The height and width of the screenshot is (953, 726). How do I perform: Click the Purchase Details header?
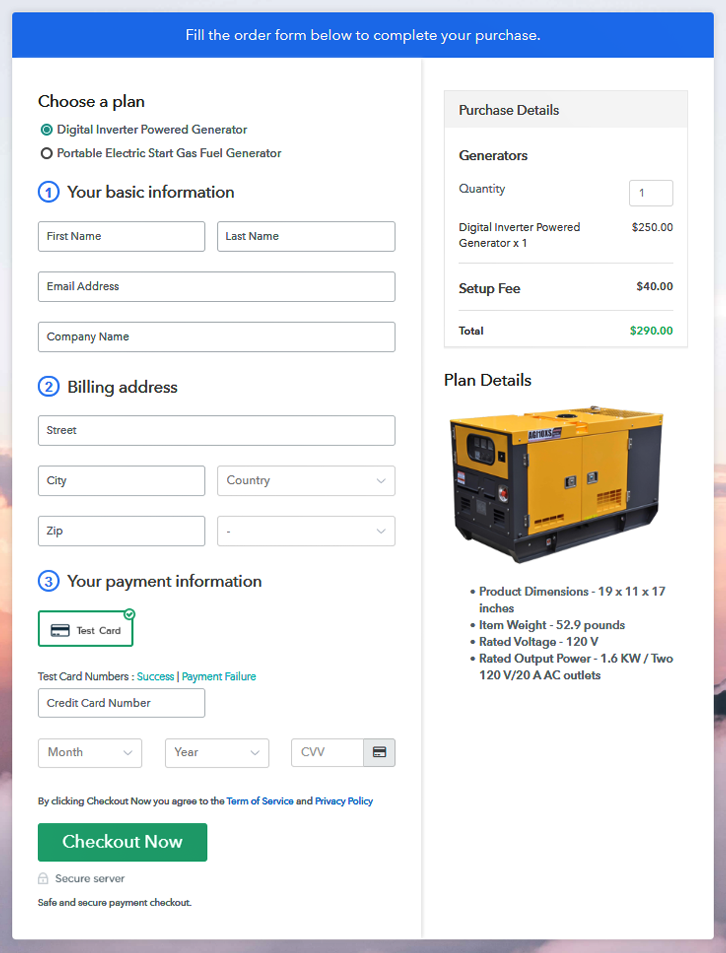pos(566,110)
